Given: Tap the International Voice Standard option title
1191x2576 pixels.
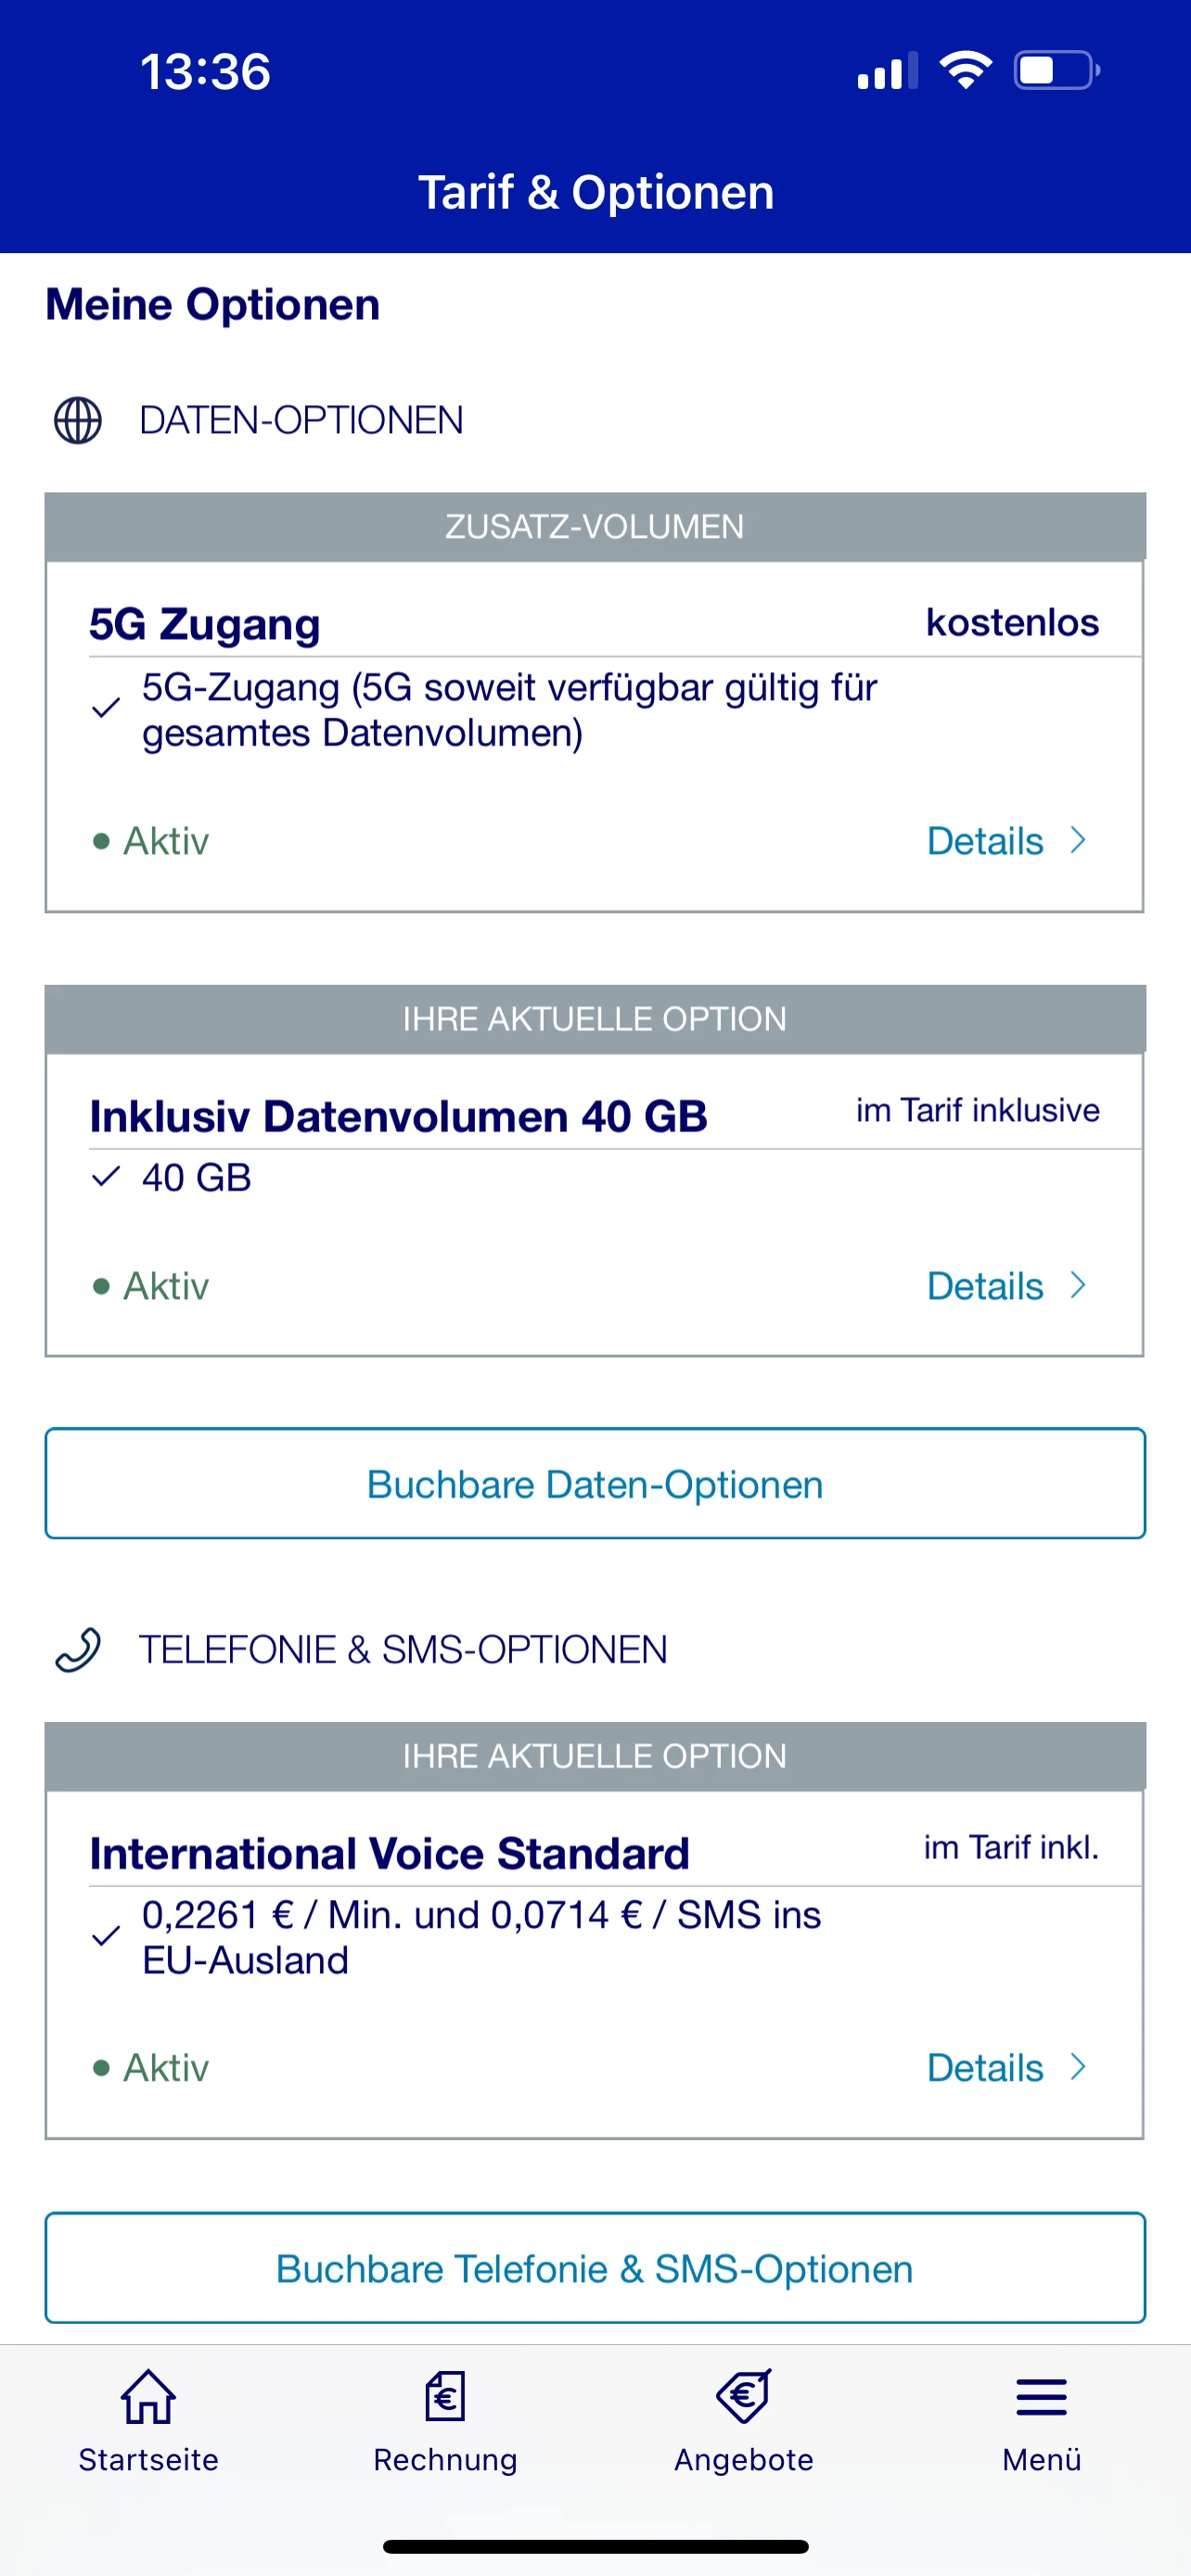Looking at the screenshot, I should point(389,1853).
